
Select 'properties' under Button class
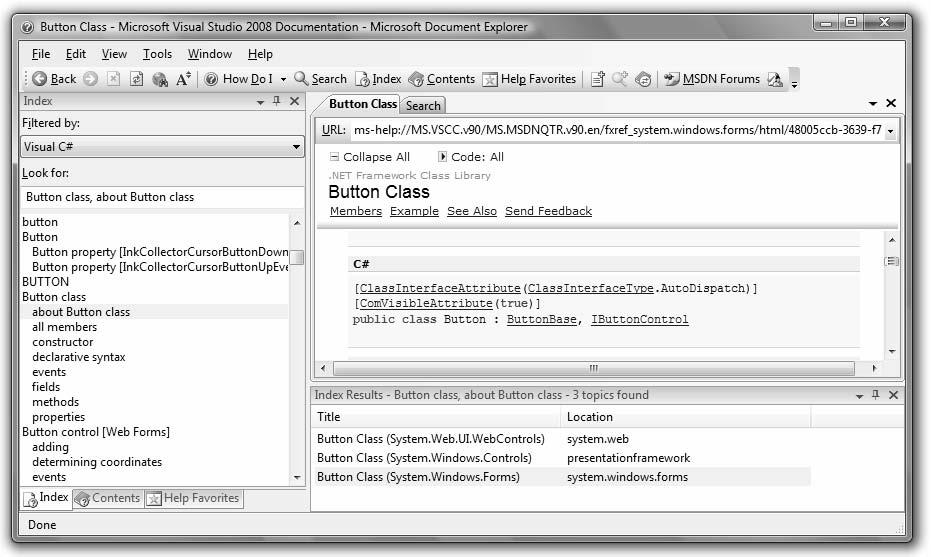pos(58,417)
